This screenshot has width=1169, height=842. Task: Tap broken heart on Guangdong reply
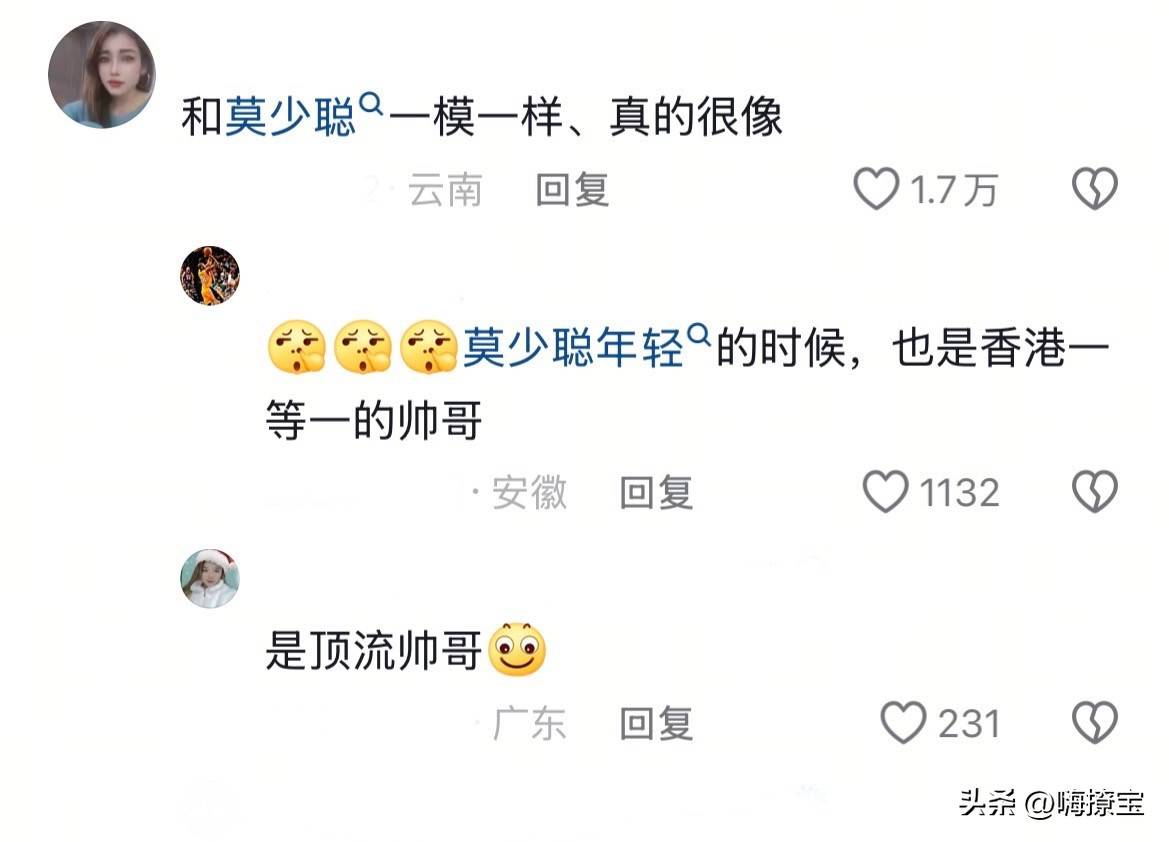pyautogui.click(x=1094, y=722)
